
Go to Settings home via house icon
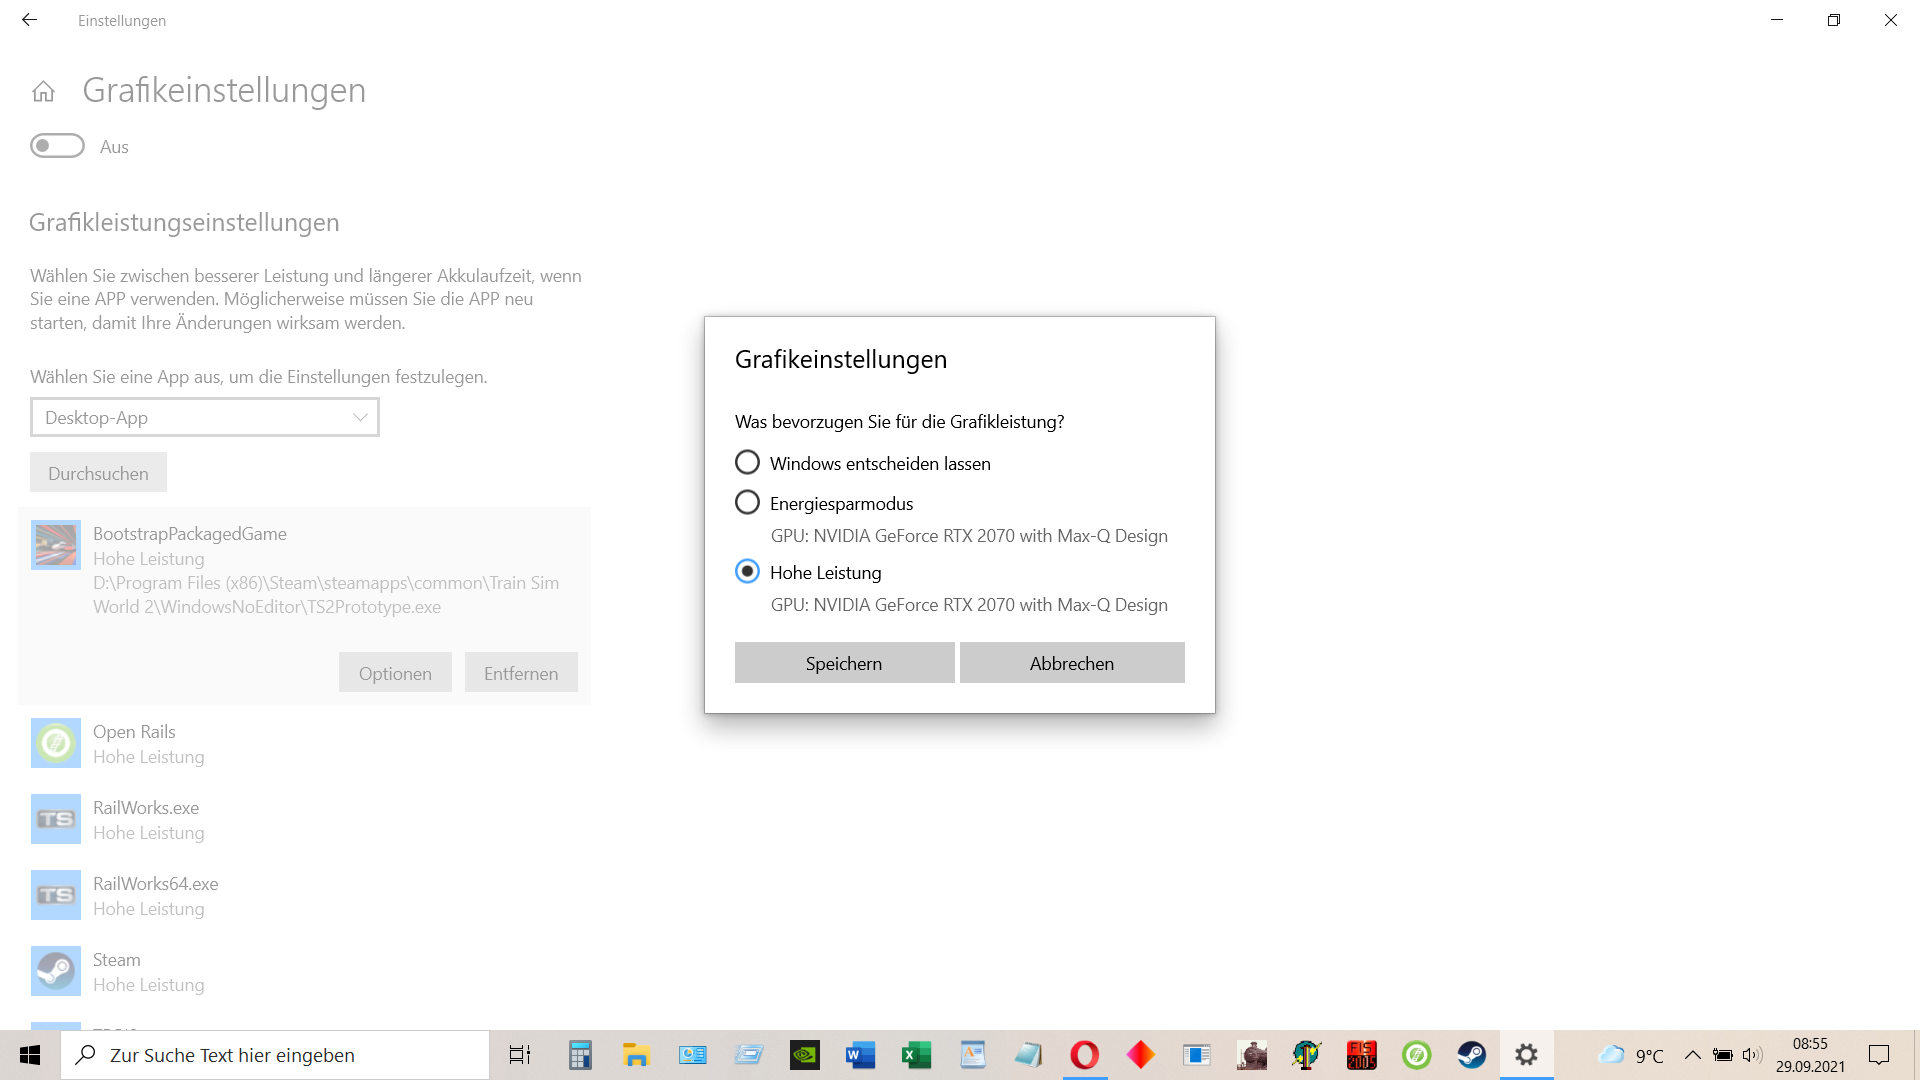pos(43,92)
